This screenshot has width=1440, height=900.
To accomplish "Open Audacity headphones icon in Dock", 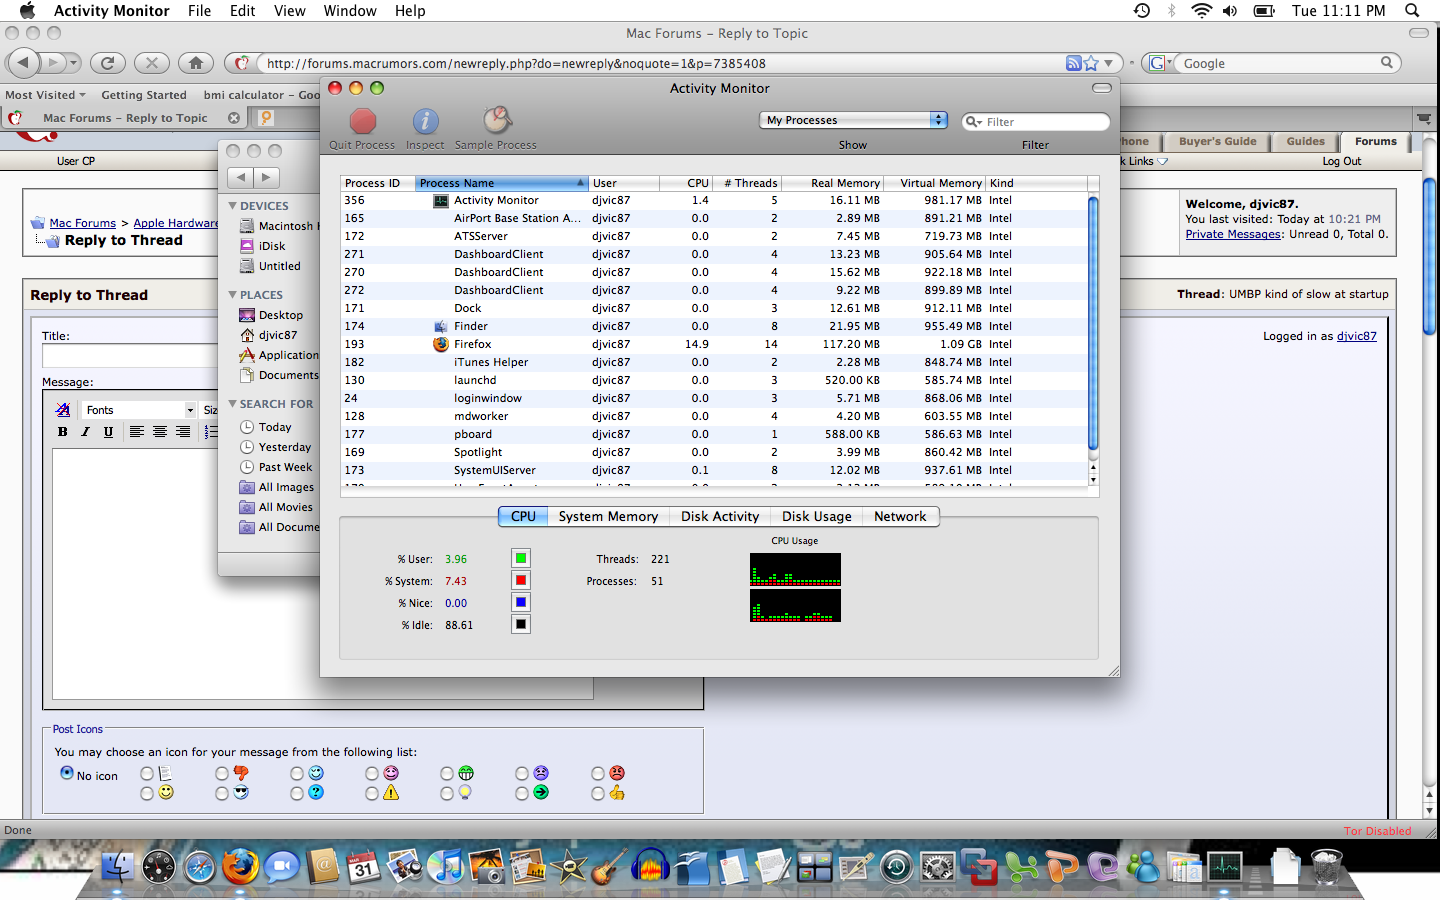I will click(650, 866).
